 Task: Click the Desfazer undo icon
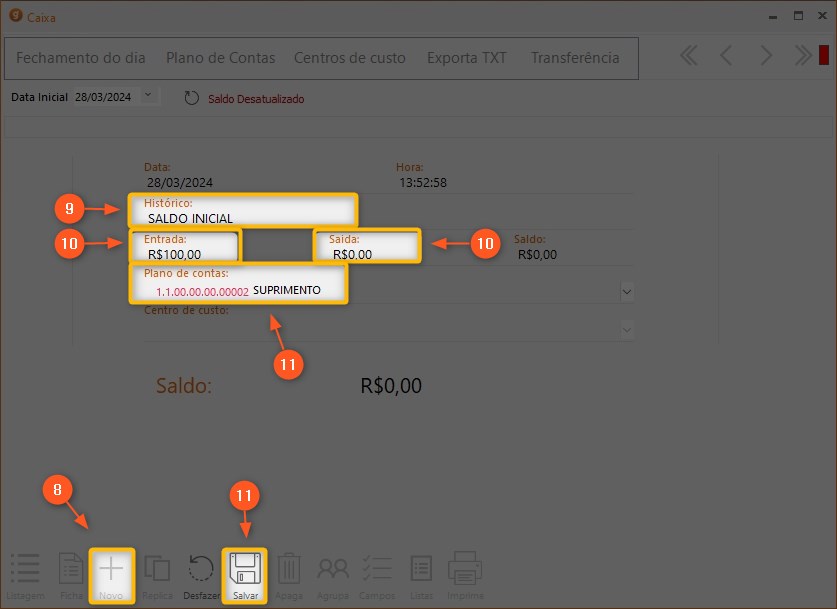[201, 569]
